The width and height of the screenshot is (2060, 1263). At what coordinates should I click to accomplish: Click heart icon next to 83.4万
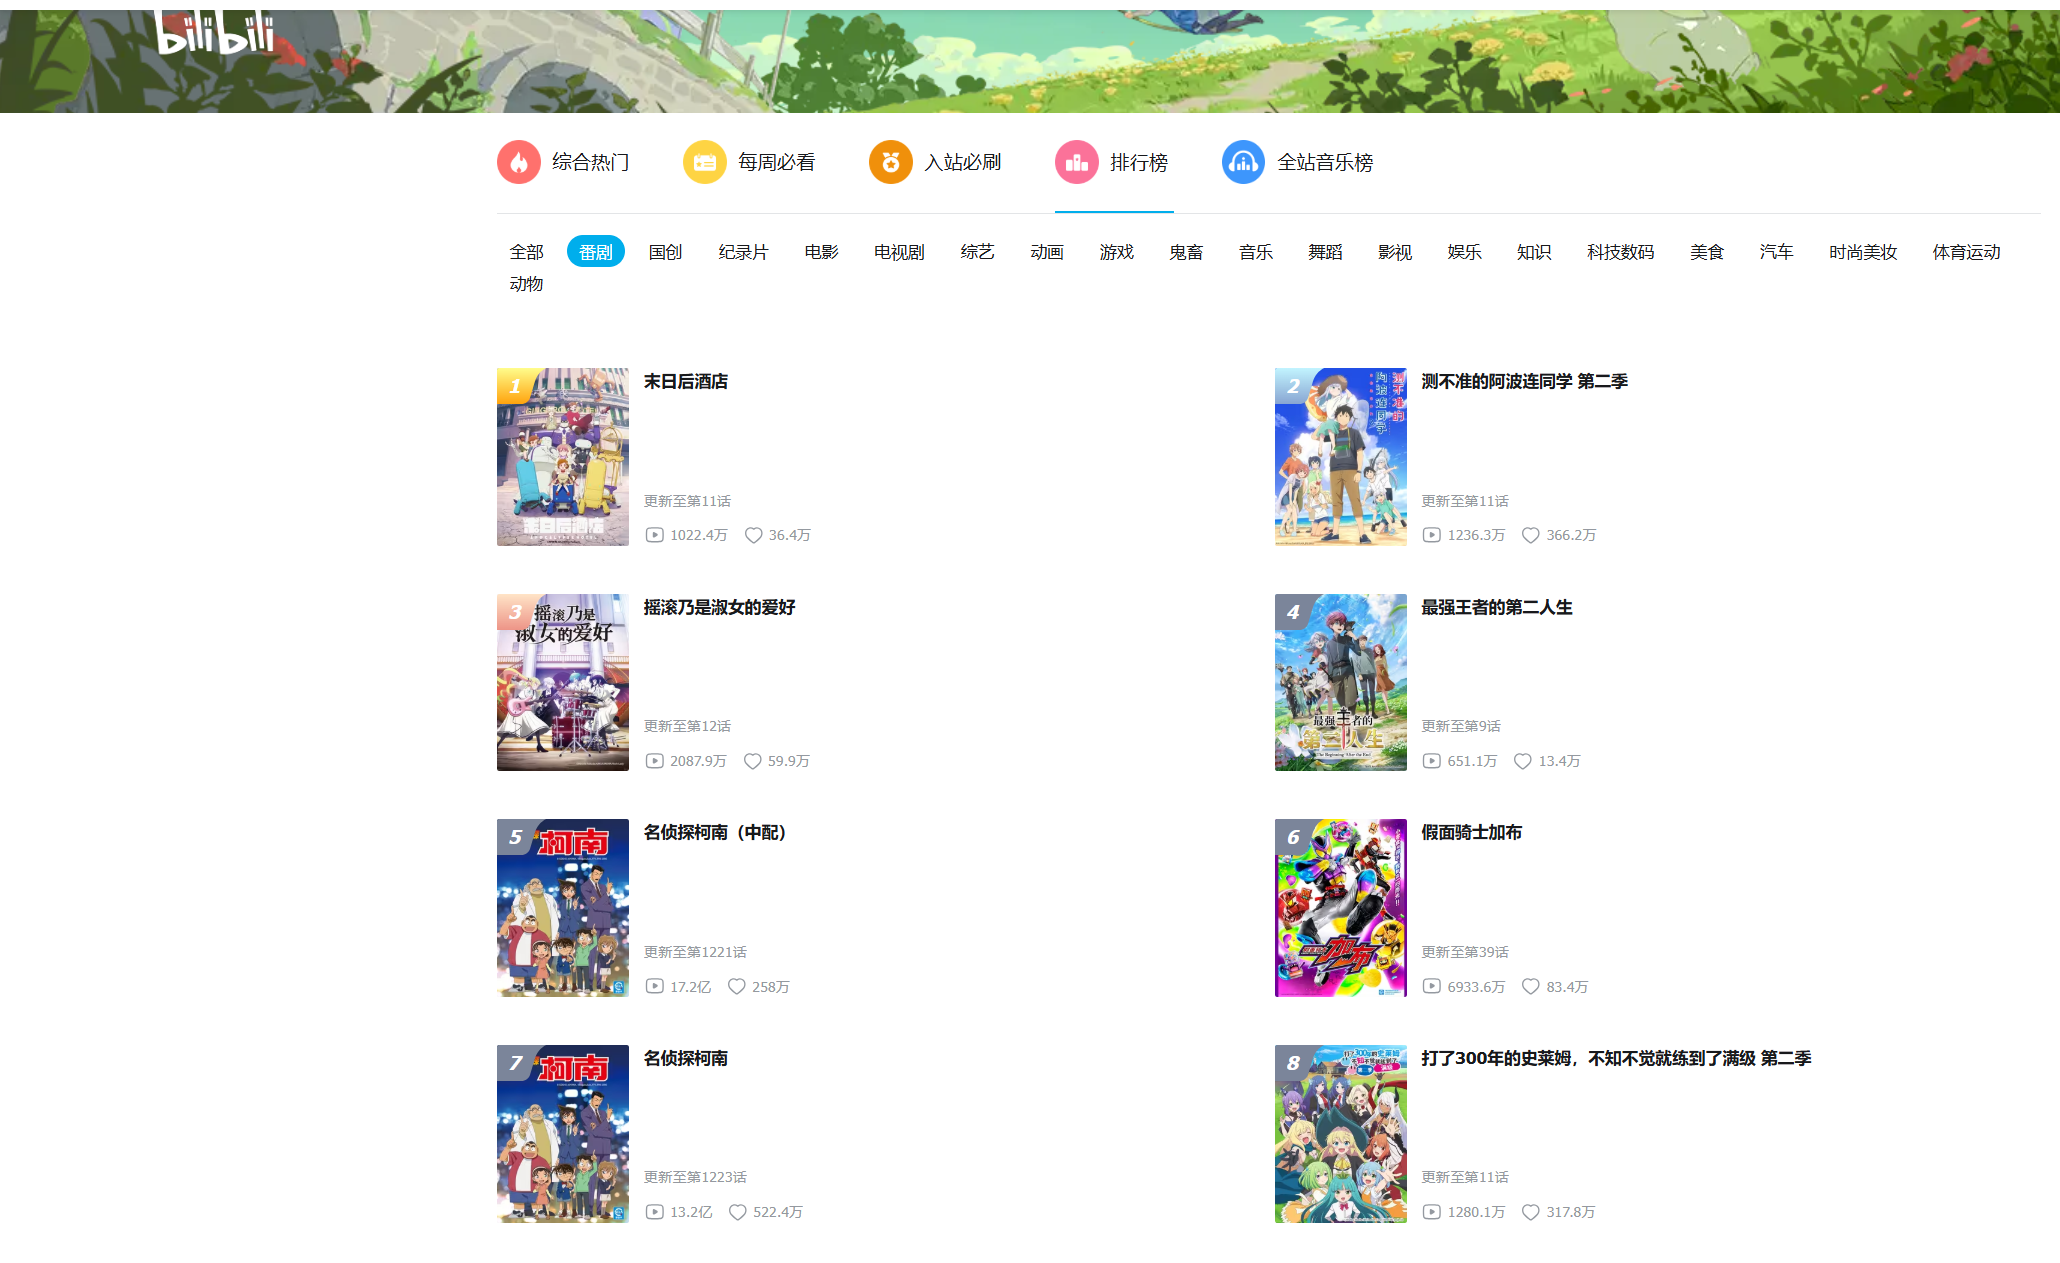point(1531,986)
